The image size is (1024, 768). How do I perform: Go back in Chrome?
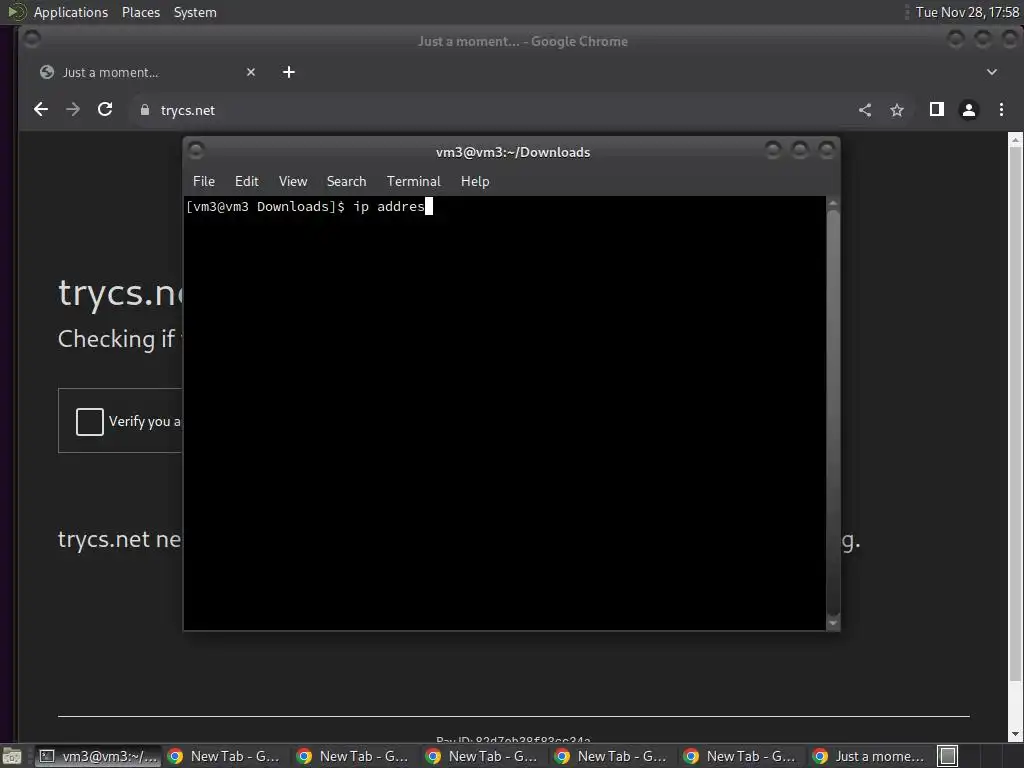pyautogui.click(x=41, y=110)
